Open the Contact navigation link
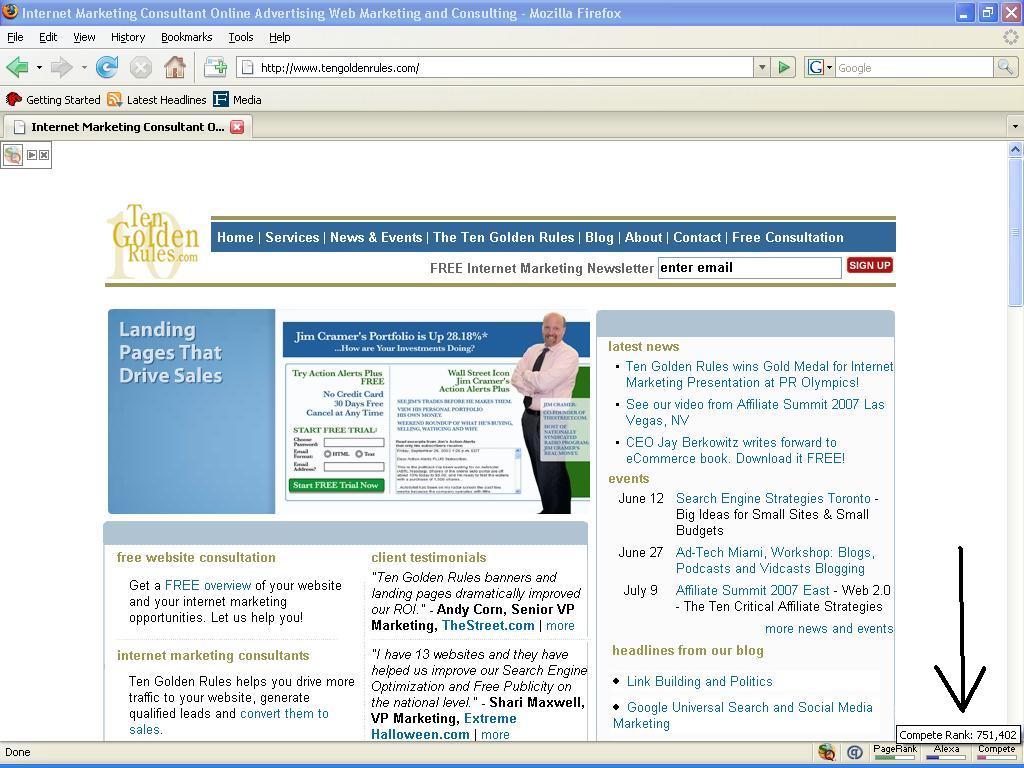 [697, 237]
